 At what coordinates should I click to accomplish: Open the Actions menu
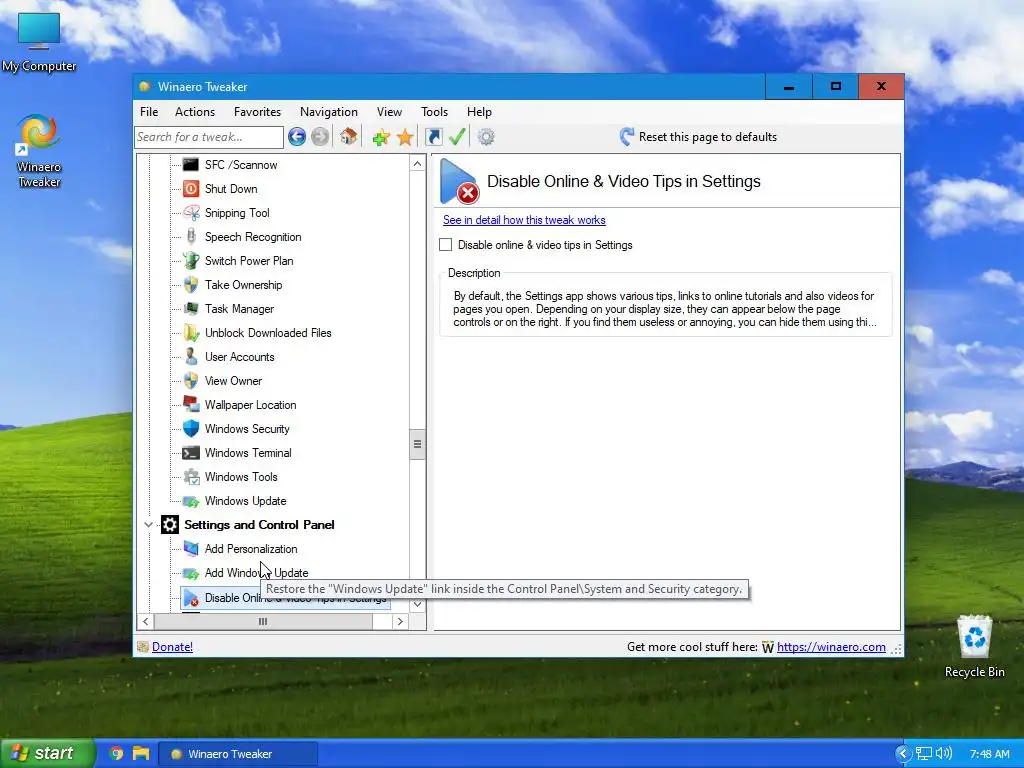pyautogui.click(x=195, y=112)
